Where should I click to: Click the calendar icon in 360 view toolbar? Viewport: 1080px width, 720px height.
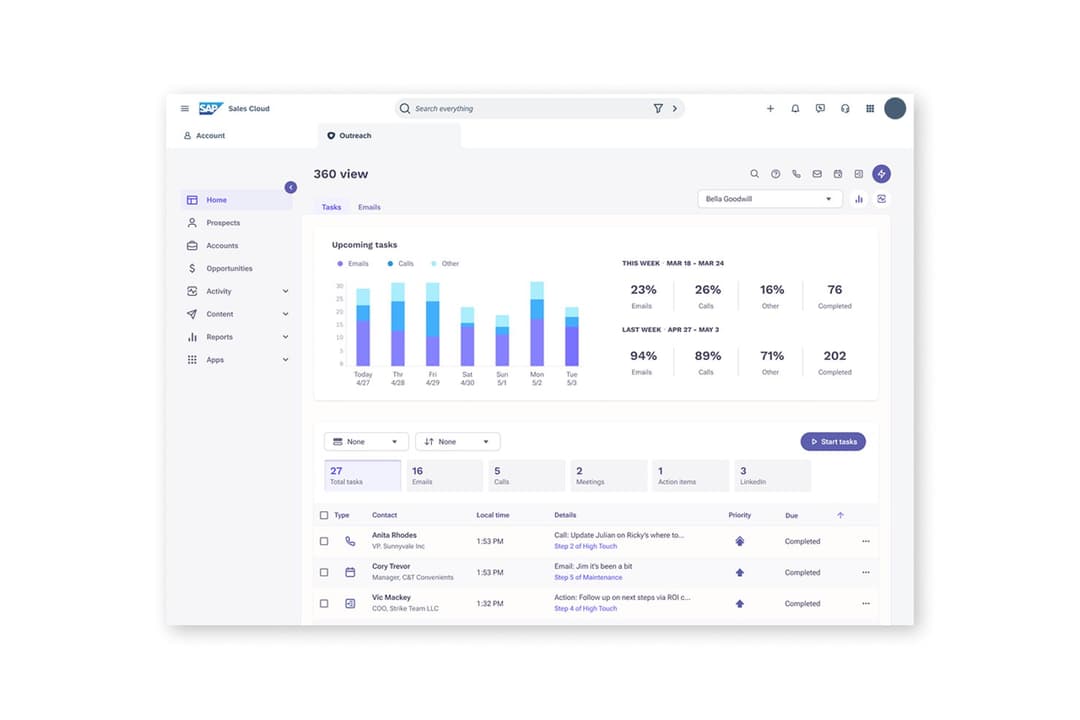pyautogui.click(x=838, y=174)
